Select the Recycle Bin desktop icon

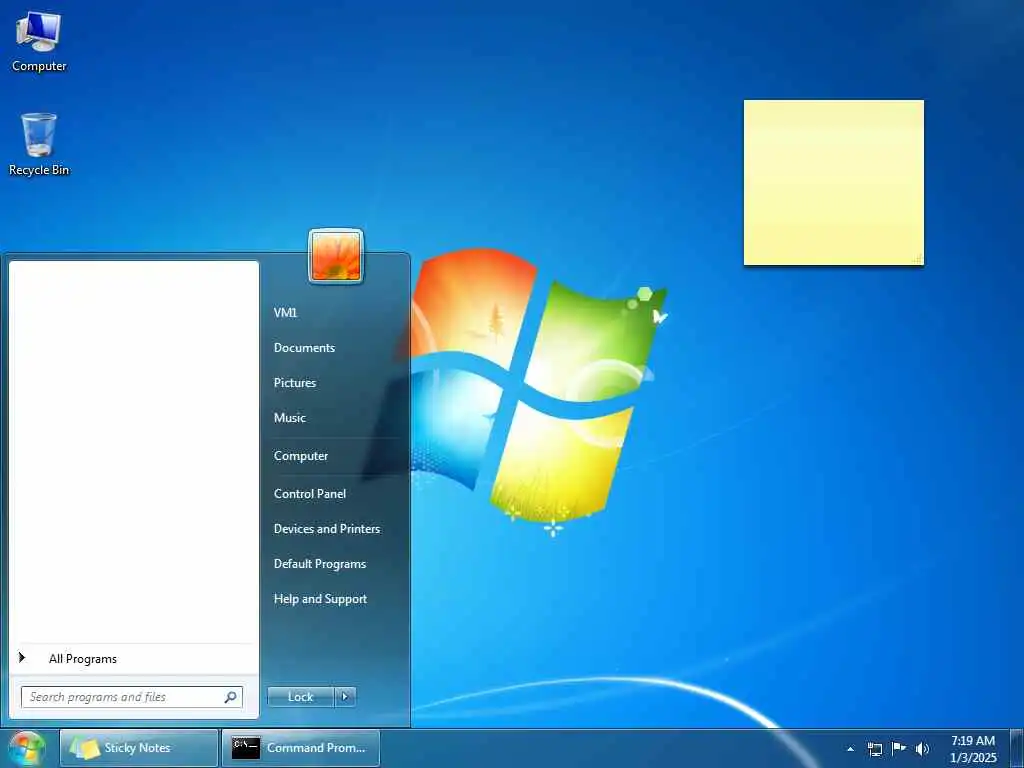tap(39, 144)
